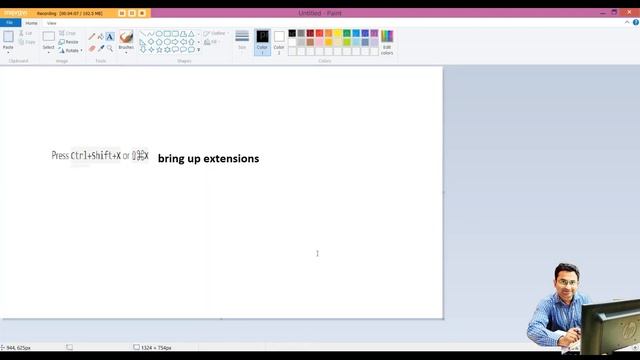This screenshot has height=360, width=640.
Task: Select the Fill with color bucket tool
Action: pos(100,37)
